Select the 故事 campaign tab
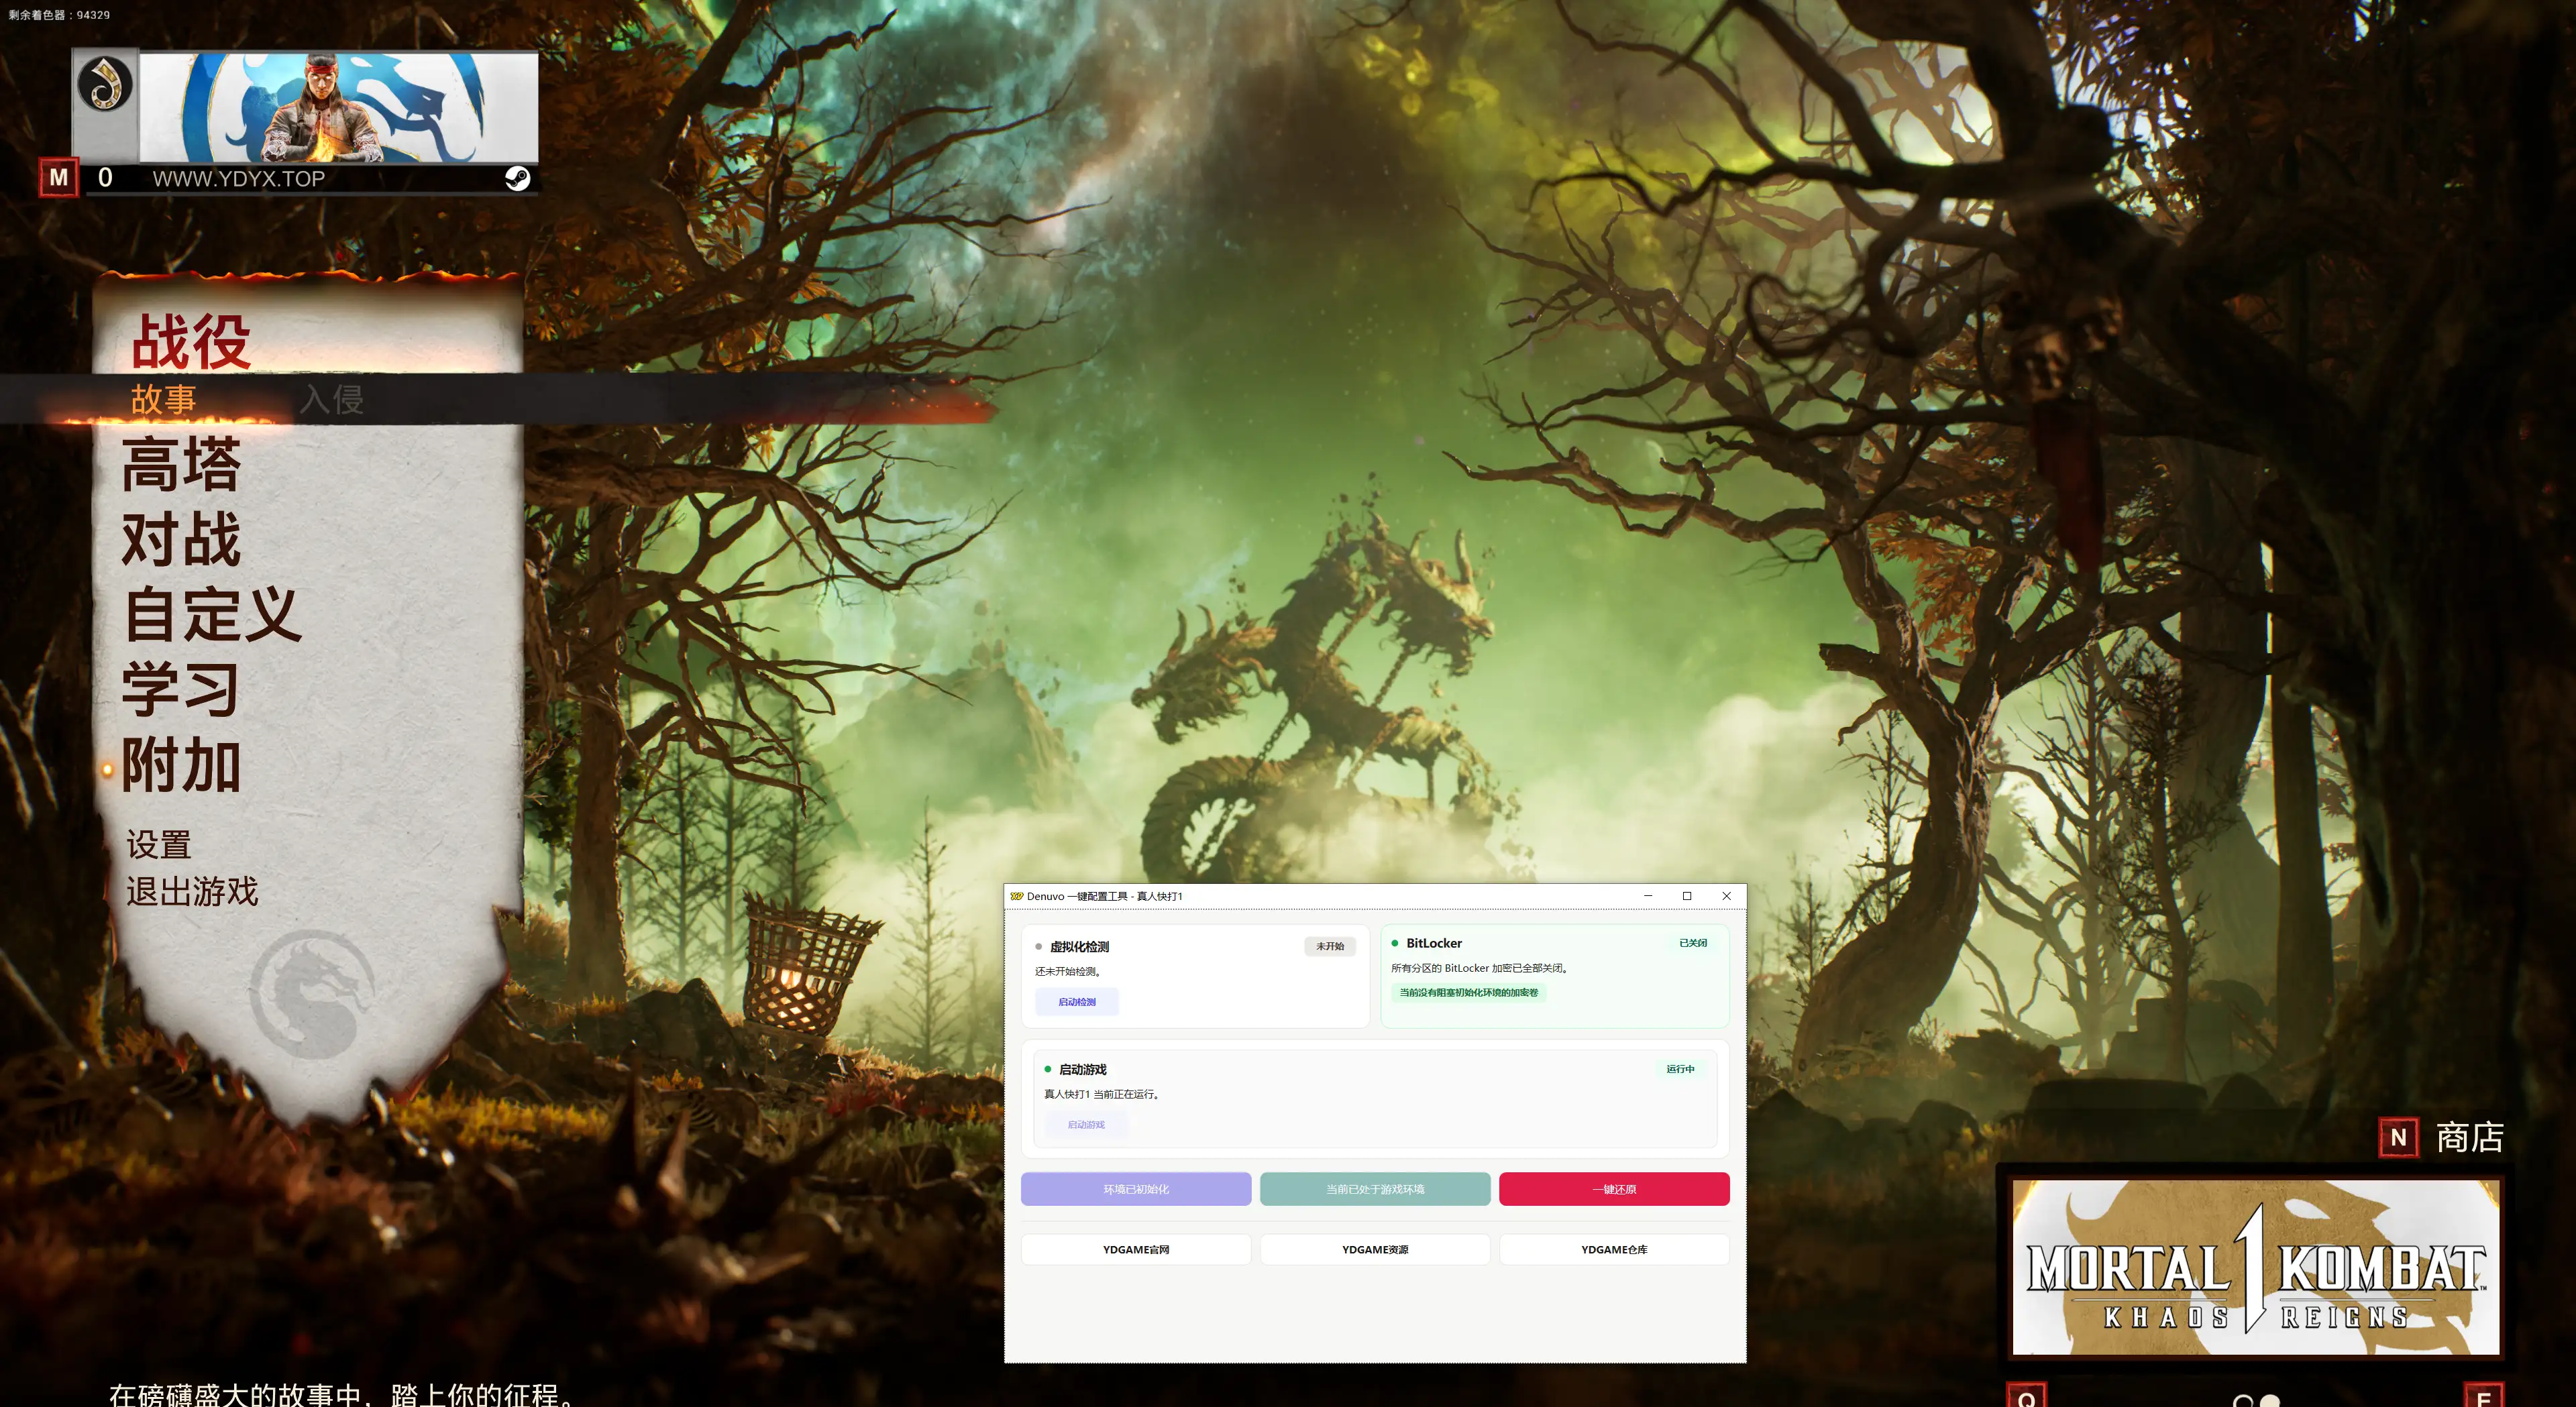The image size is (2576, 1407). 163,399
